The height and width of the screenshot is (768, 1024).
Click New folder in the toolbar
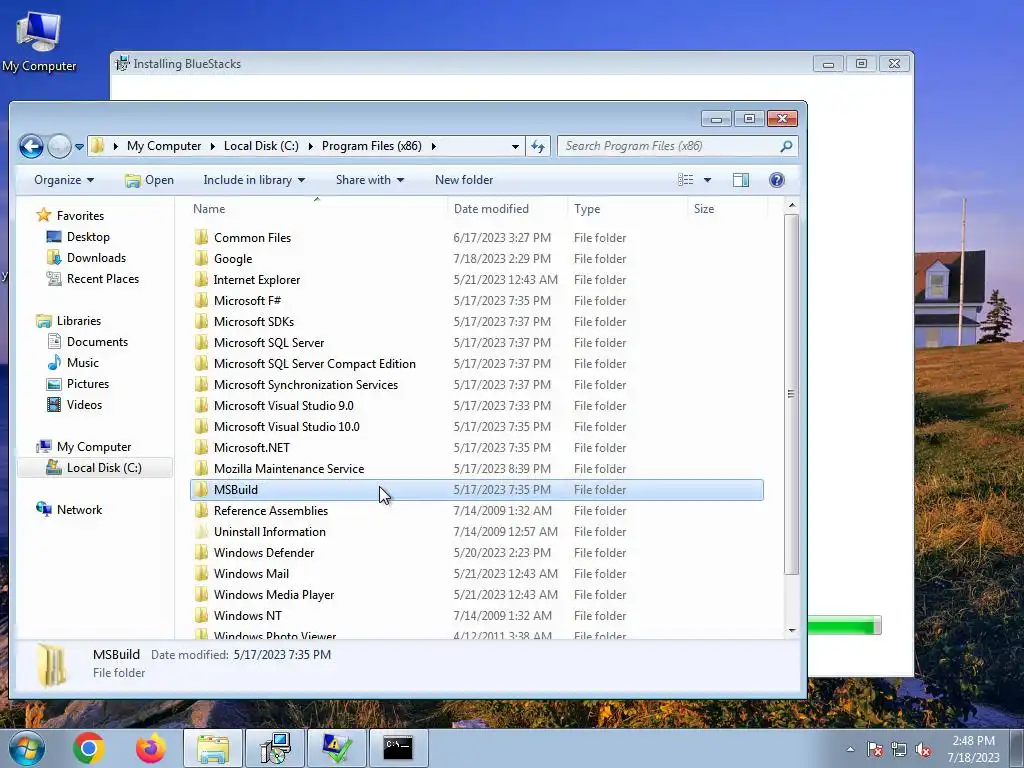pos(464,180)
